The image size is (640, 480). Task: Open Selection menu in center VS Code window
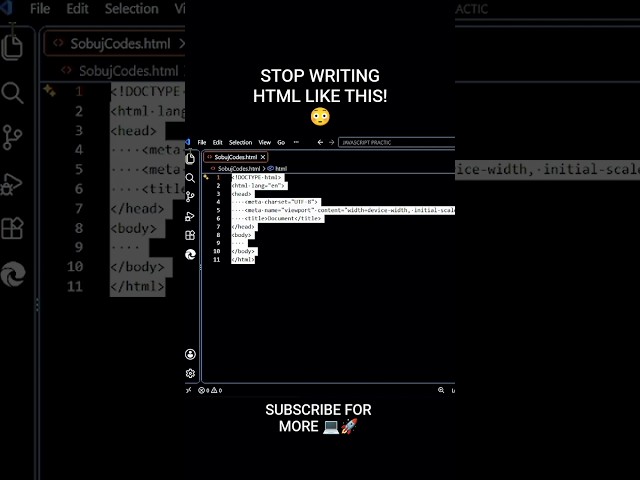point(240,142)
